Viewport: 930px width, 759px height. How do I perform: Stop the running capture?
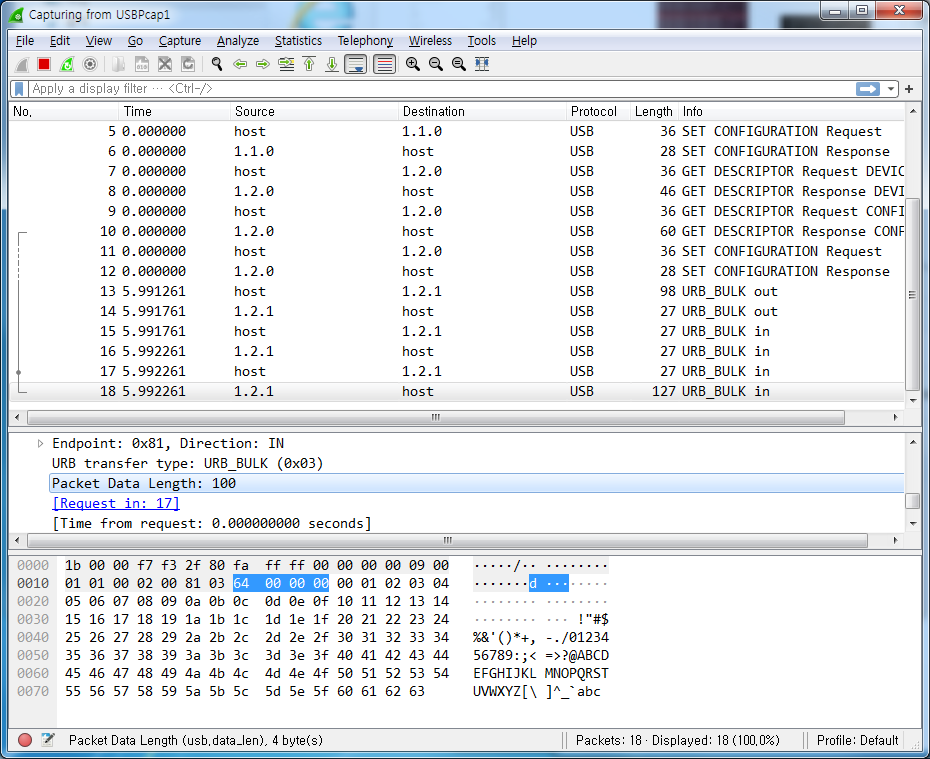[44, 64]
